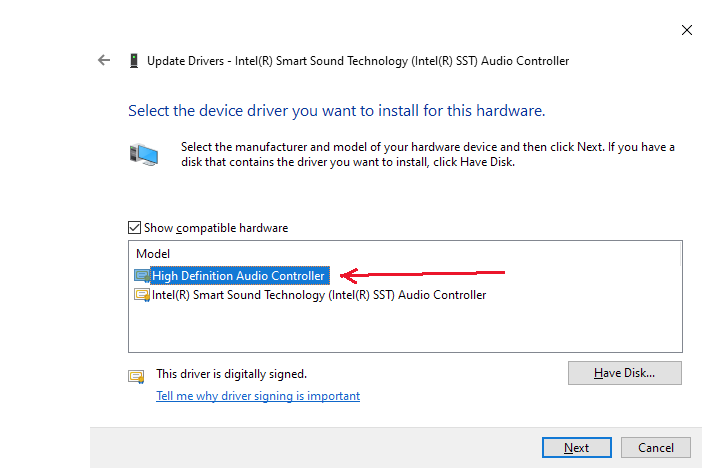Click the Show compatible hardware label
Screen dimensions: 720x476
[x=216, y=228]
